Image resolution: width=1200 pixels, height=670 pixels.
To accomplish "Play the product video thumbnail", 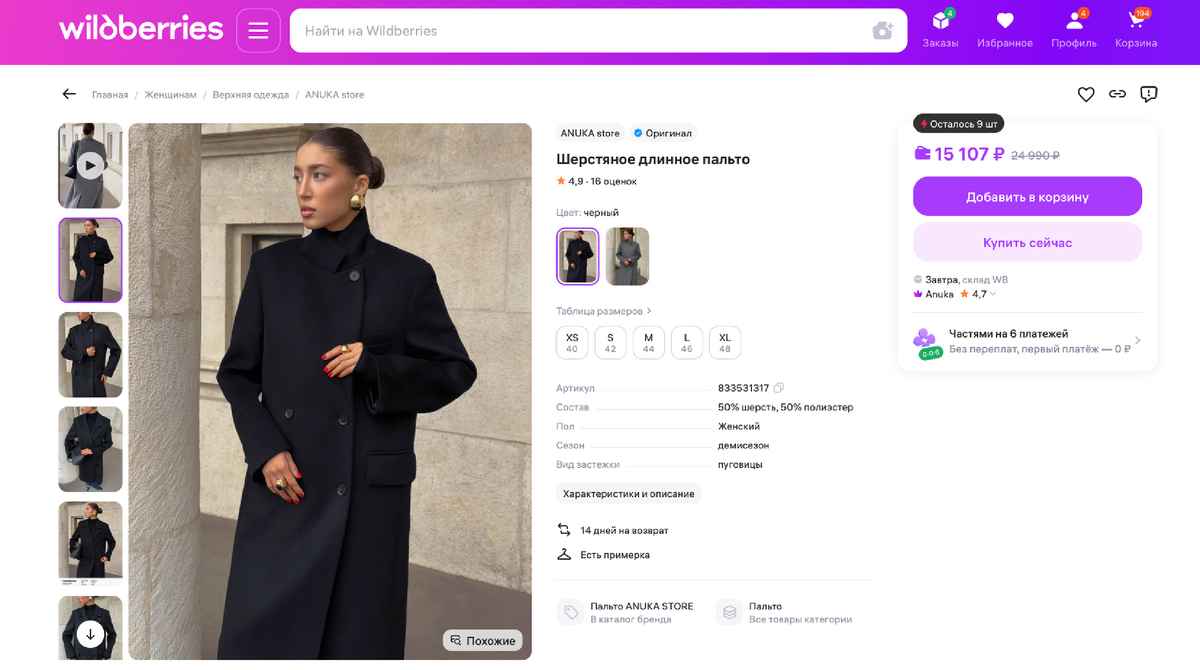I will tap(90, 166).
